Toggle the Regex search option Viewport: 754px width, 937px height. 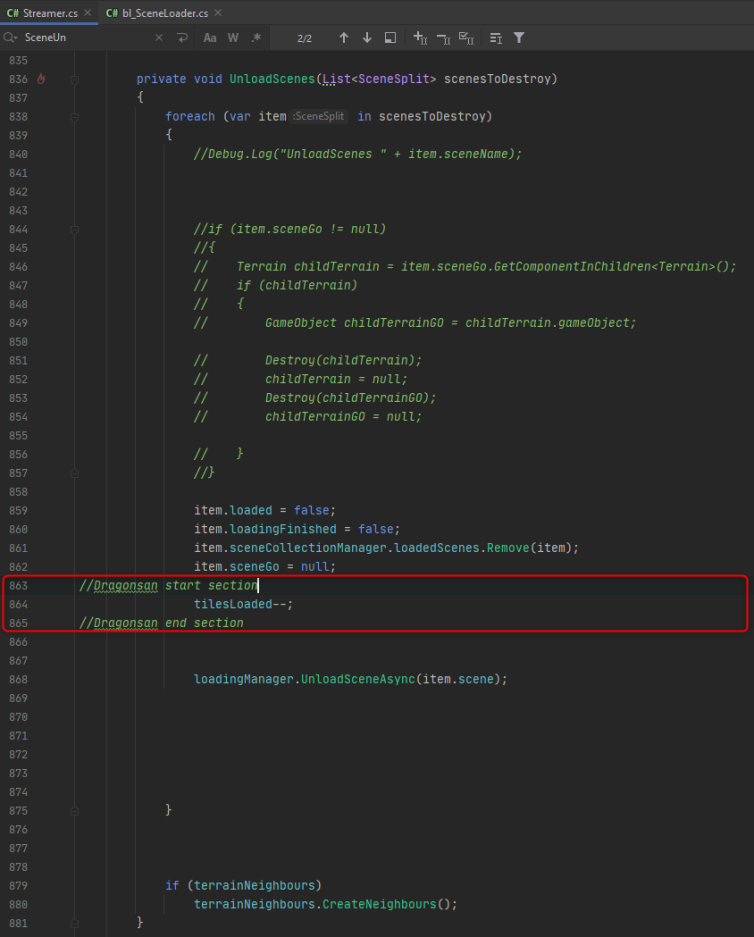256,38
